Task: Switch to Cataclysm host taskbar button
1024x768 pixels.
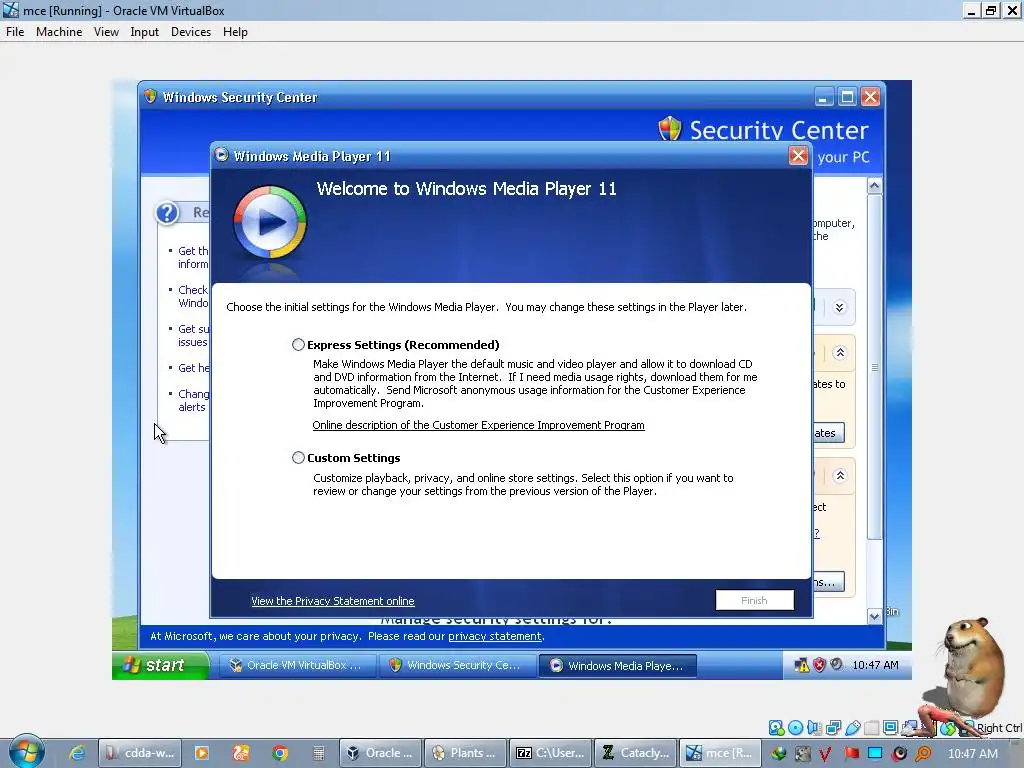Action: pos(635,753)
